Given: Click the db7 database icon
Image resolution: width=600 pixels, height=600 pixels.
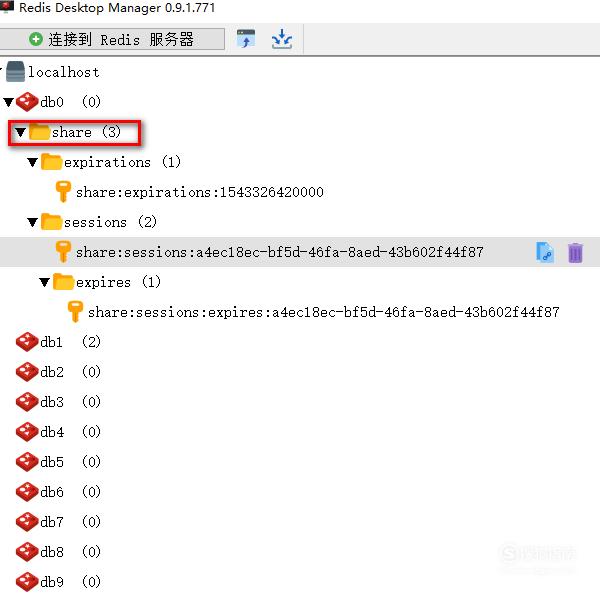Looking at the screenshot, I should [27, 522].
